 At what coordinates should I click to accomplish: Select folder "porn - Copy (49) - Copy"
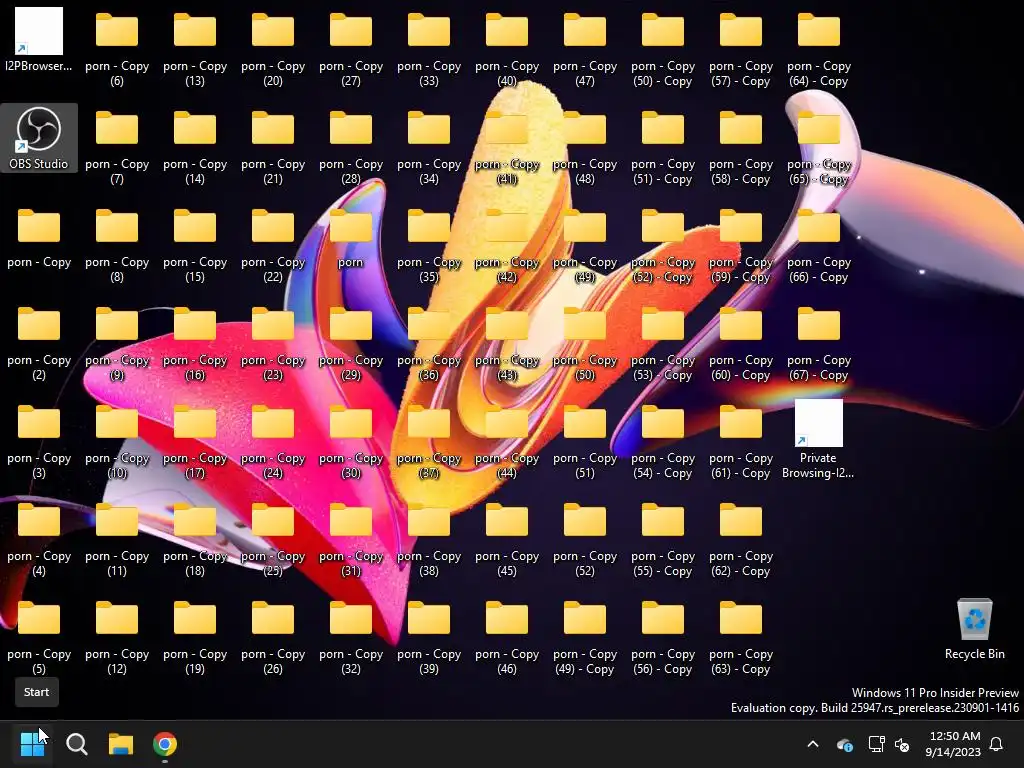pos(584,637)
